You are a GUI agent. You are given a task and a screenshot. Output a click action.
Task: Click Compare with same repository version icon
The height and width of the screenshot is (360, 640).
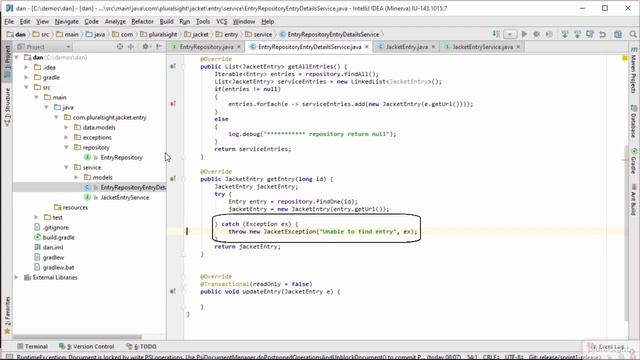click(590, 34)
